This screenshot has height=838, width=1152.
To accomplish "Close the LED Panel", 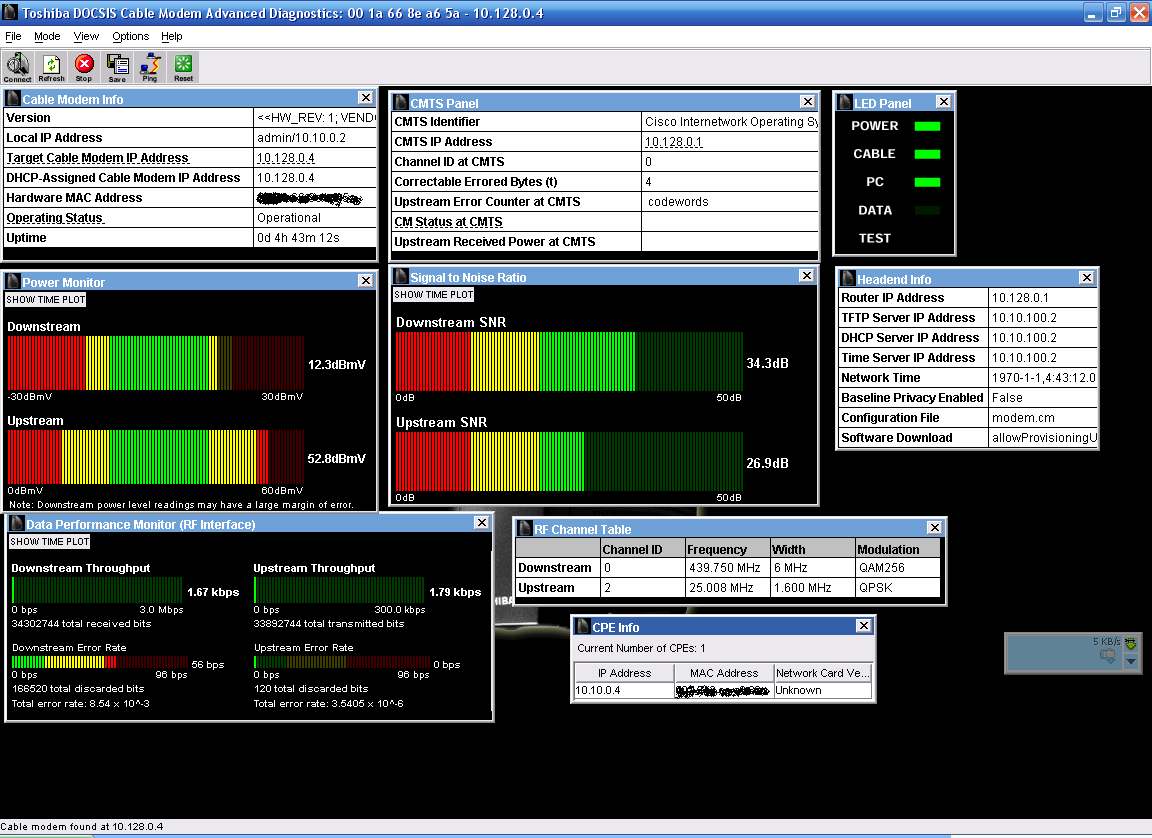I will coord(944,102).
